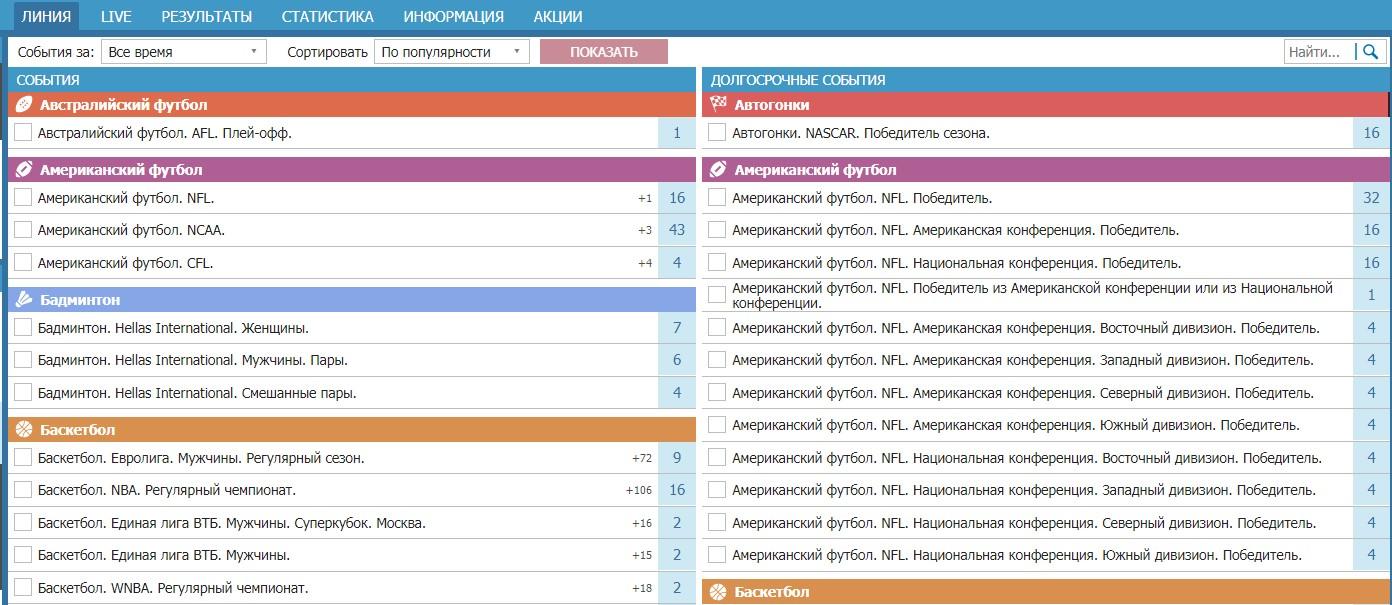The height and width of the screenshot is (605, 1392).
Task: Click the Найти search input field
Action: [1318, 52]
